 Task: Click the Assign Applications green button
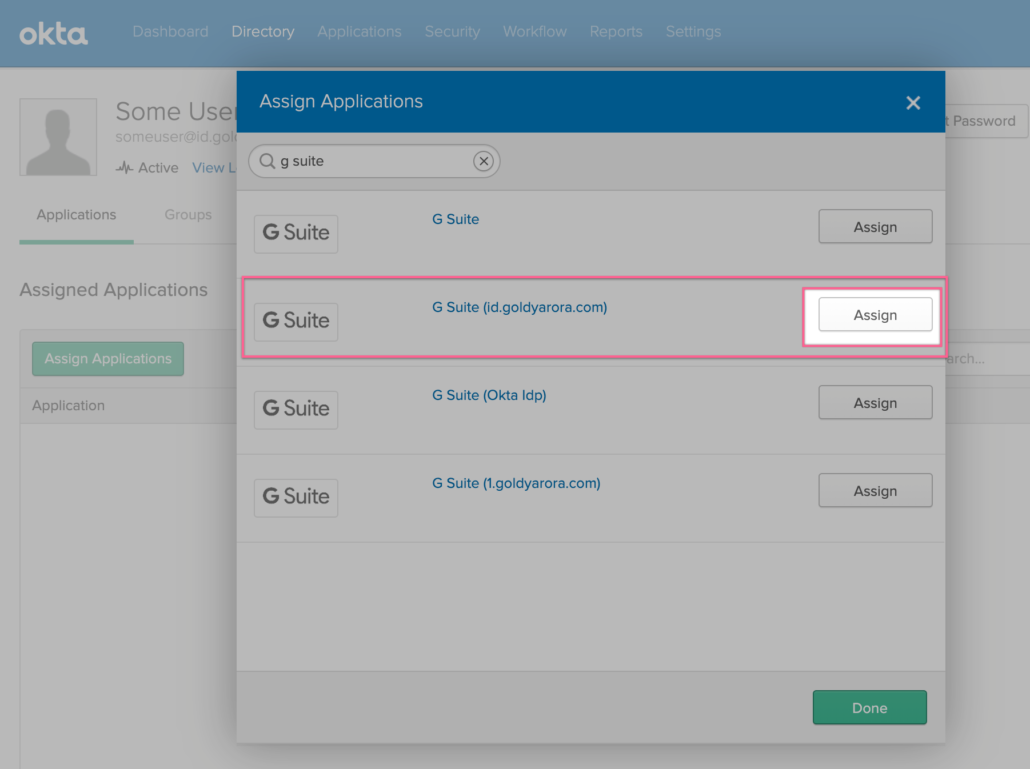(108, 359)
